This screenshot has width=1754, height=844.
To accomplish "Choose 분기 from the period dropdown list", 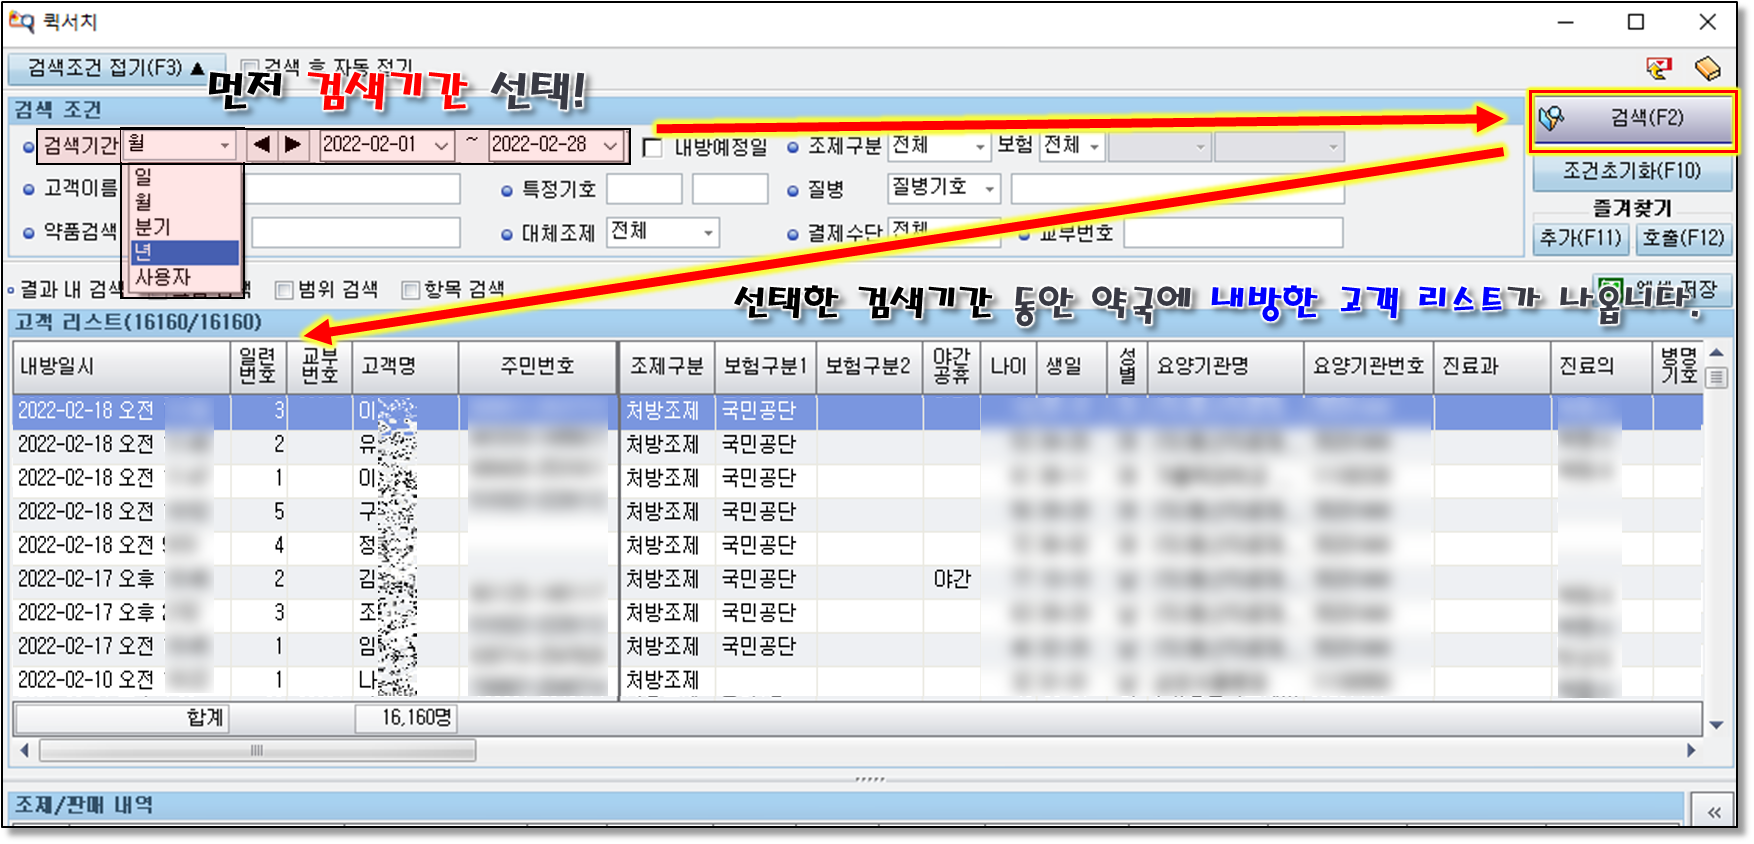I will coord(185,227).
